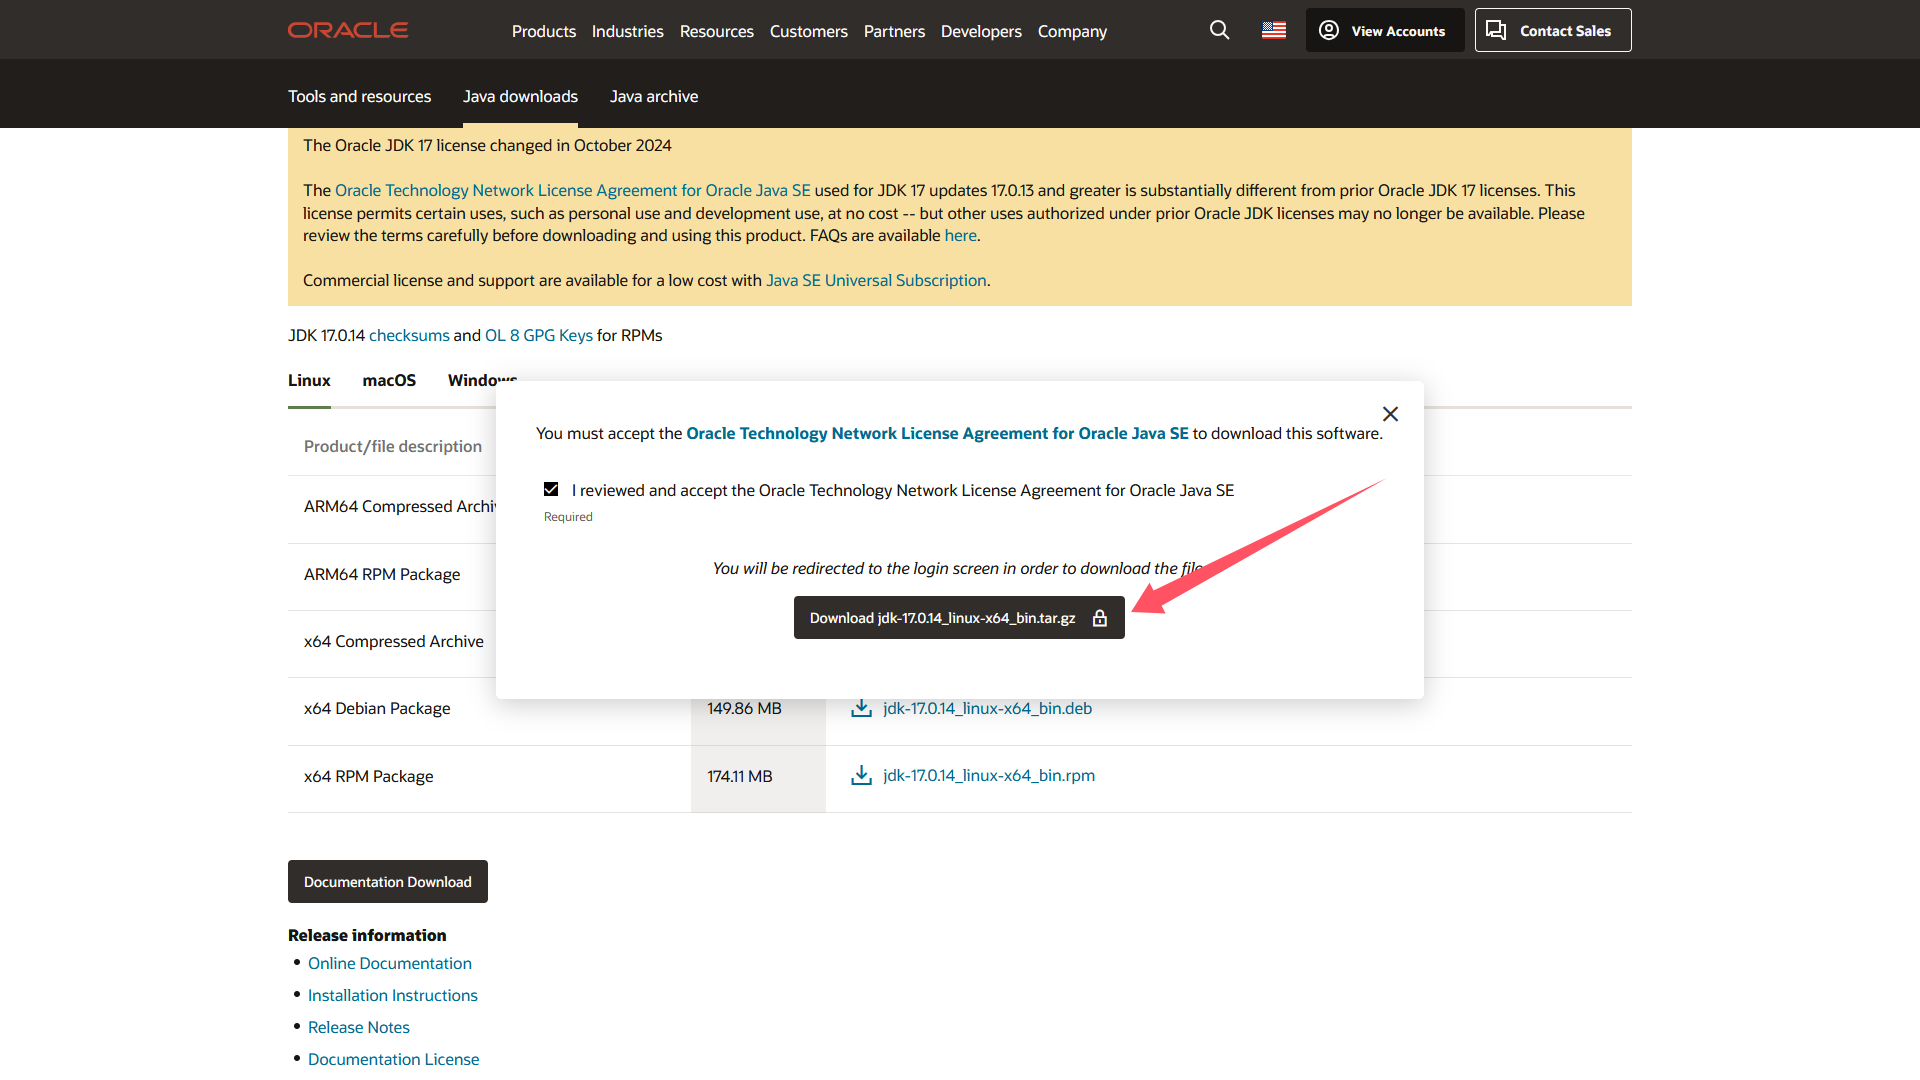The width and height of the screenshot is (1920, 1080).
Task: Click the x64 Debian Package row text
Action: [x=377, y=708]
